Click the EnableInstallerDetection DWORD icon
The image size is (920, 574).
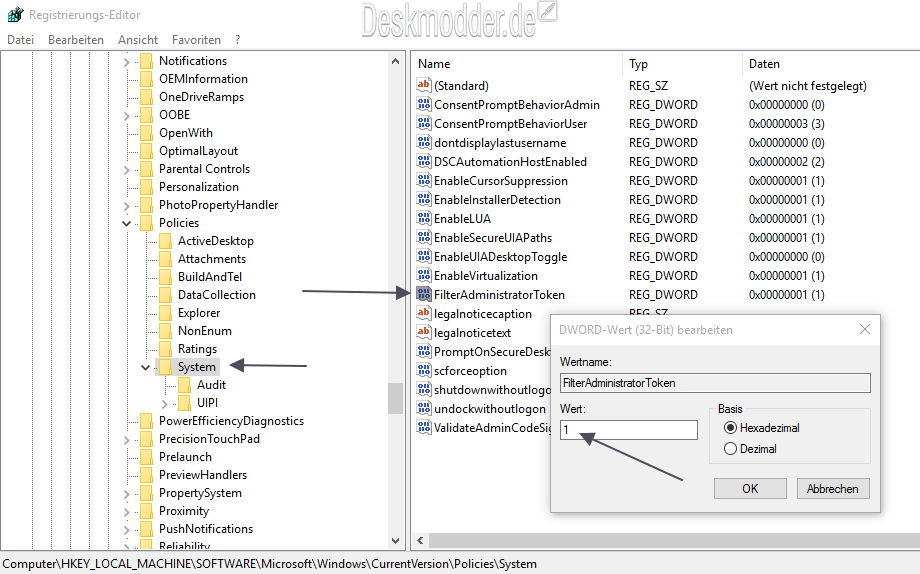click(x=424, y=199)
